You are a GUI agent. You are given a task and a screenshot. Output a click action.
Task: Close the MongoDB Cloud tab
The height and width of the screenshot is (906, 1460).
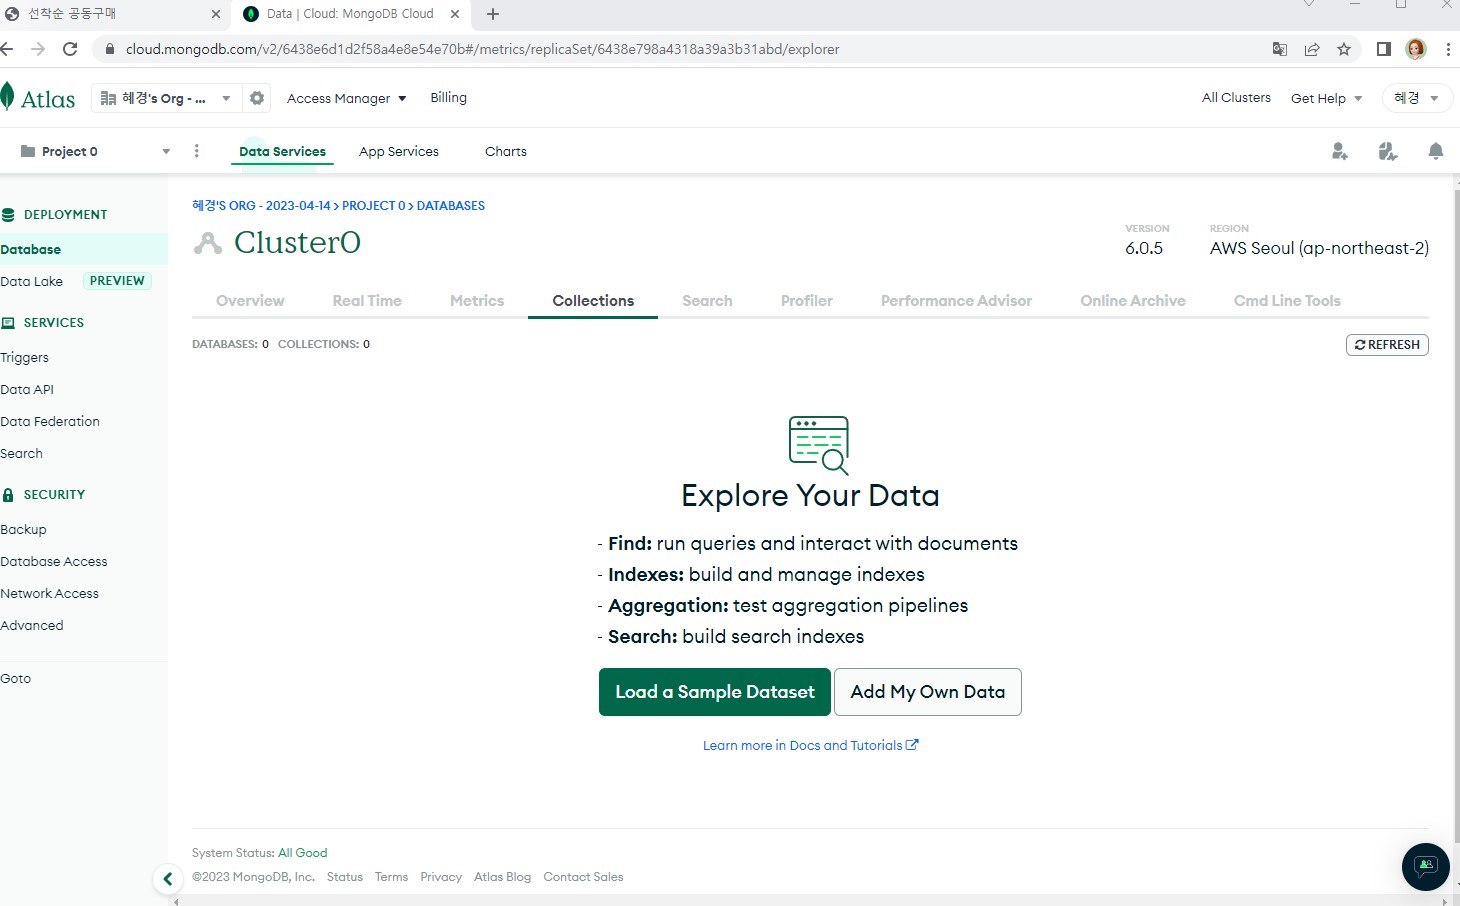(455, 14)
